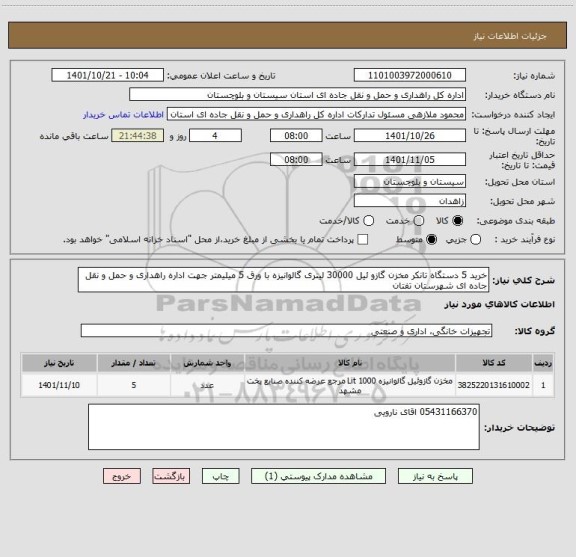Click the تعداد / مقدار column header
This screenshot has height=557, width=576.
(134, 363)
